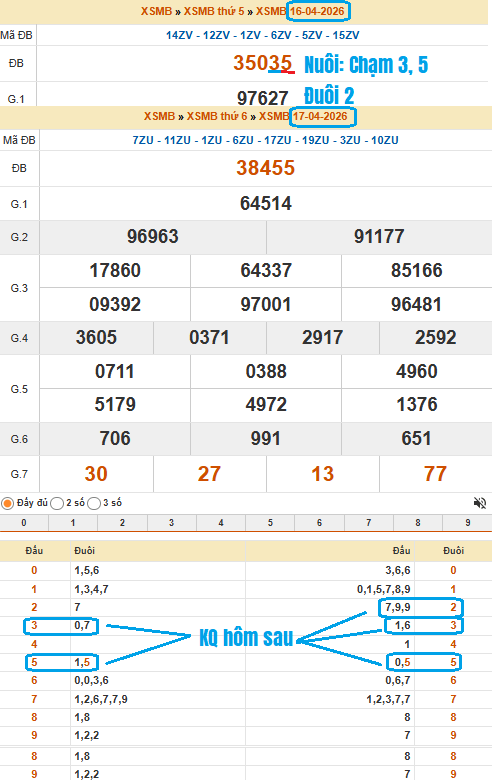
Task: Select digit 5 in number filter bar
Action: (x=270, y=523)
